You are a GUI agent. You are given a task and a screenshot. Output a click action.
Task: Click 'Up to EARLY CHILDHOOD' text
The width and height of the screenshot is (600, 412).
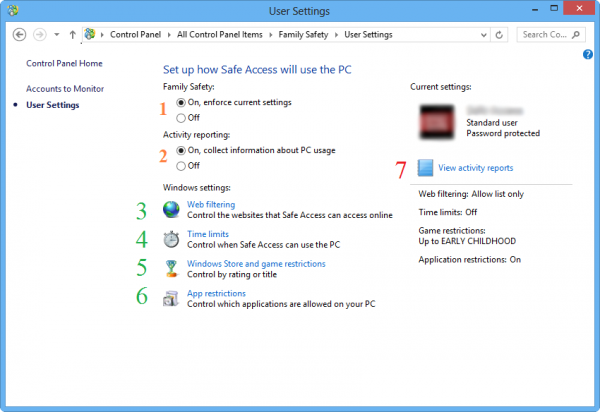[467, 241]
